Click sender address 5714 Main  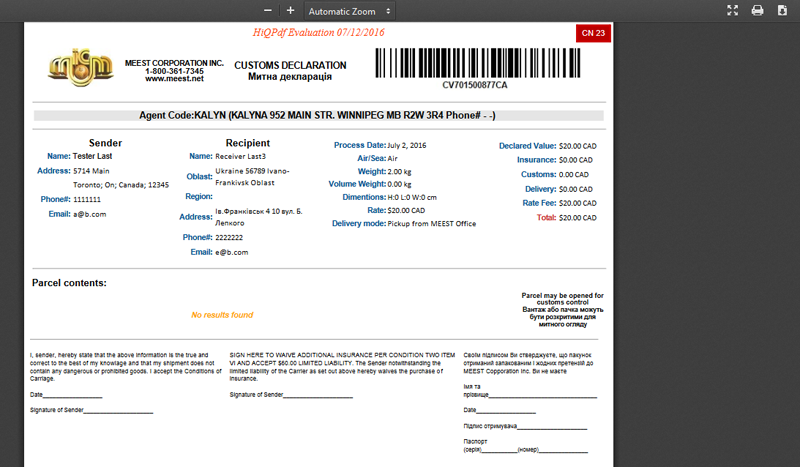click(x=91, y=171)
